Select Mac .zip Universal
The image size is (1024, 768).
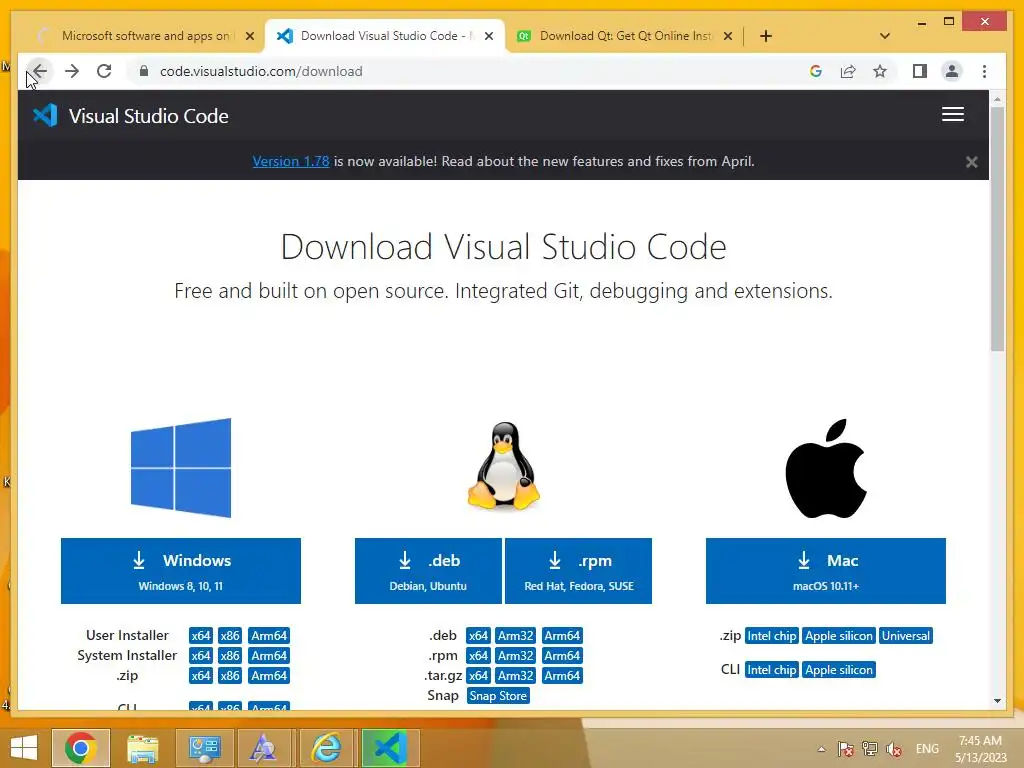click(x=906, y=636)
